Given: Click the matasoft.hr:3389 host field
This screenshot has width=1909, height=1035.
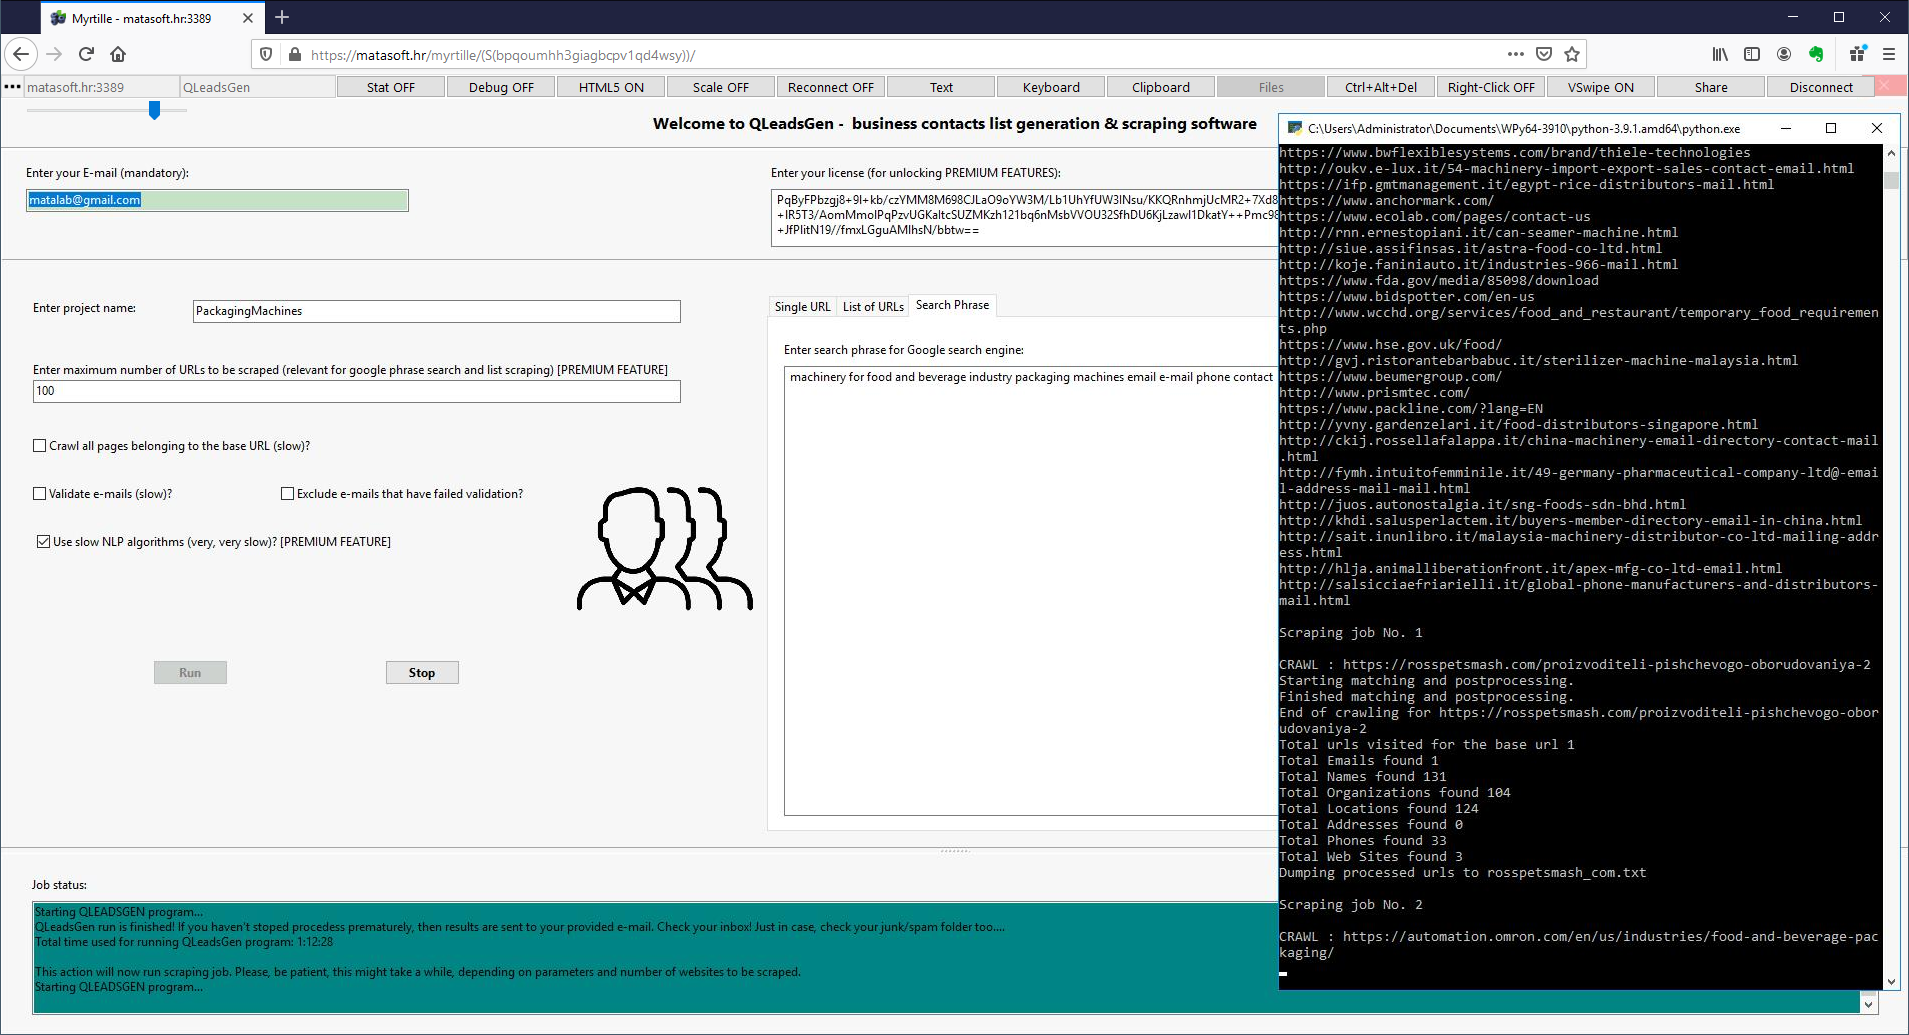Looking at the screenshot, I should 101,87.
